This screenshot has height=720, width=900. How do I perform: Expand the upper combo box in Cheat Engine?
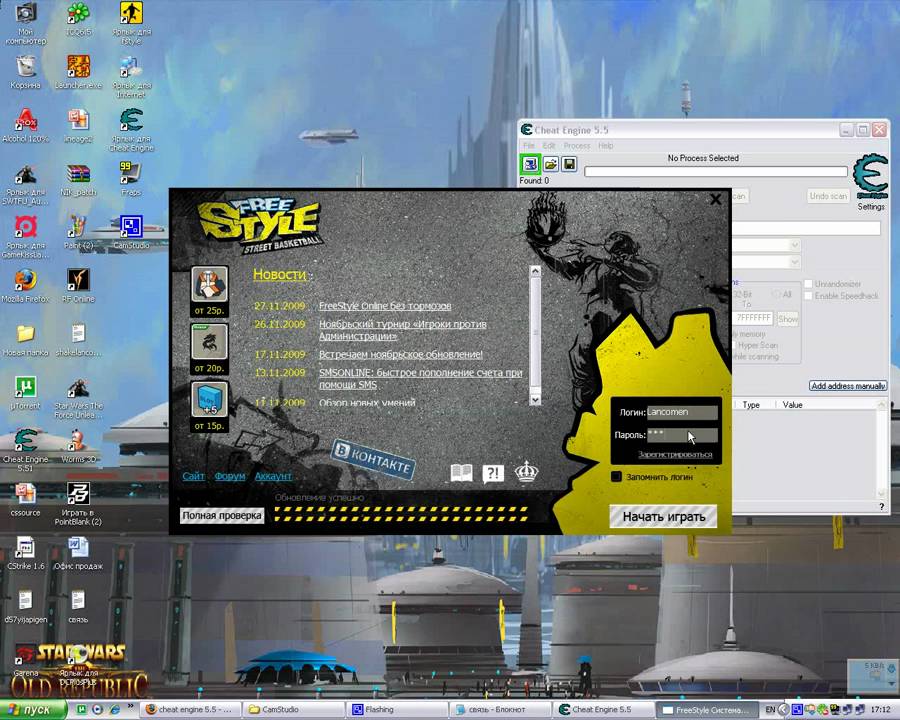tap(795, 245)
